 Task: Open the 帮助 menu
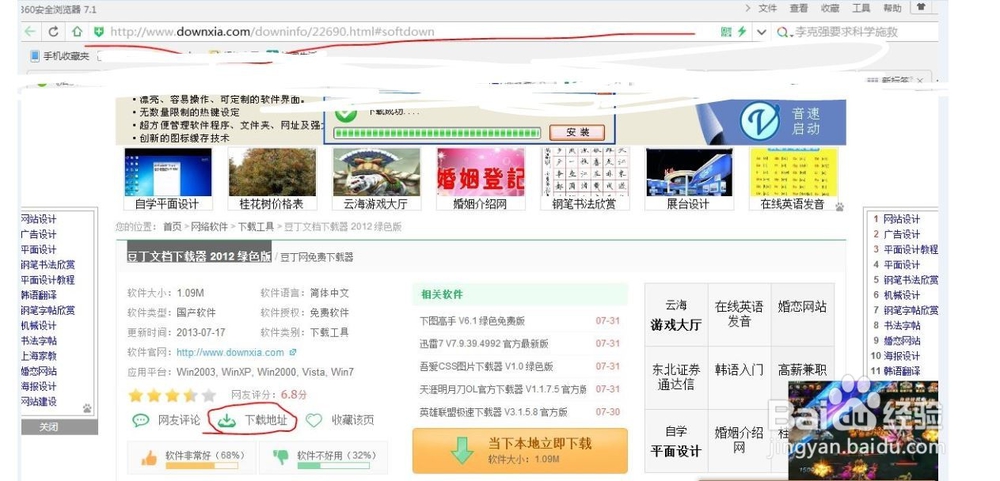pyautogui.click(x=892, y=8)
